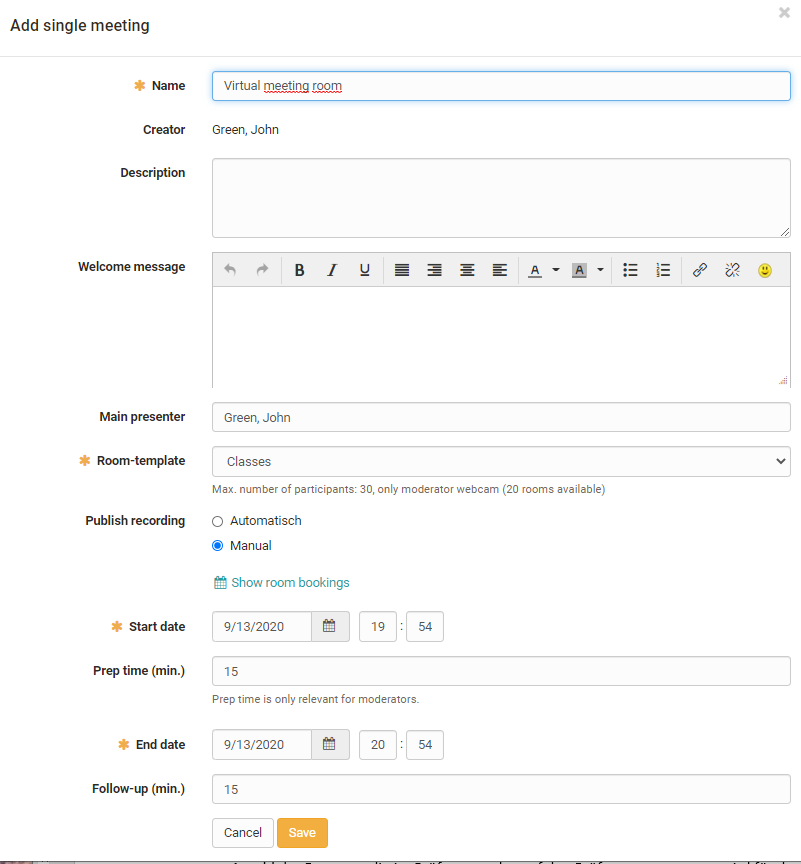Open the End date calendar picker
The height and width of the screenshot is (864, 801).
pyautogui.click(x=330, y=745)
